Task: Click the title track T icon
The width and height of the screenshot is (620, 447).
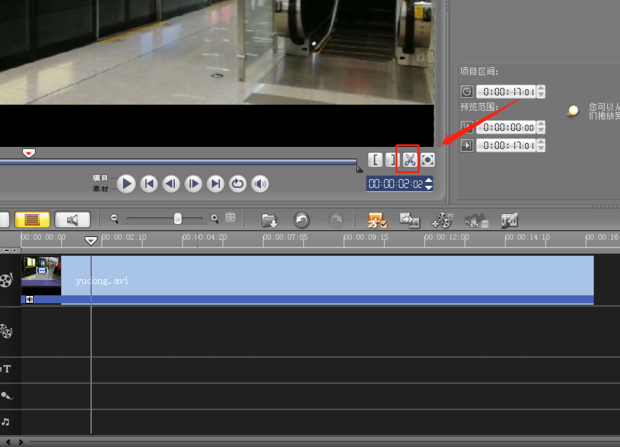Action: (x=6, y=369)
